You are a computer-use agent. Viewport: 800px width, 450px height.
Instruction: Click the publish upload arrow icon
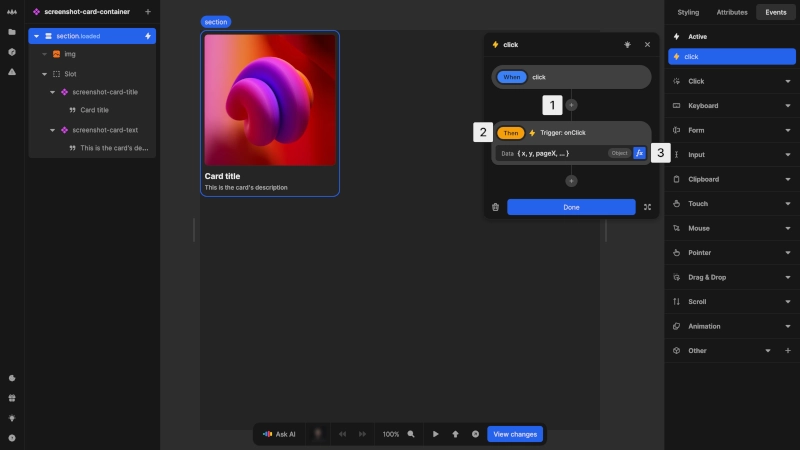click(x=455, y=434)
